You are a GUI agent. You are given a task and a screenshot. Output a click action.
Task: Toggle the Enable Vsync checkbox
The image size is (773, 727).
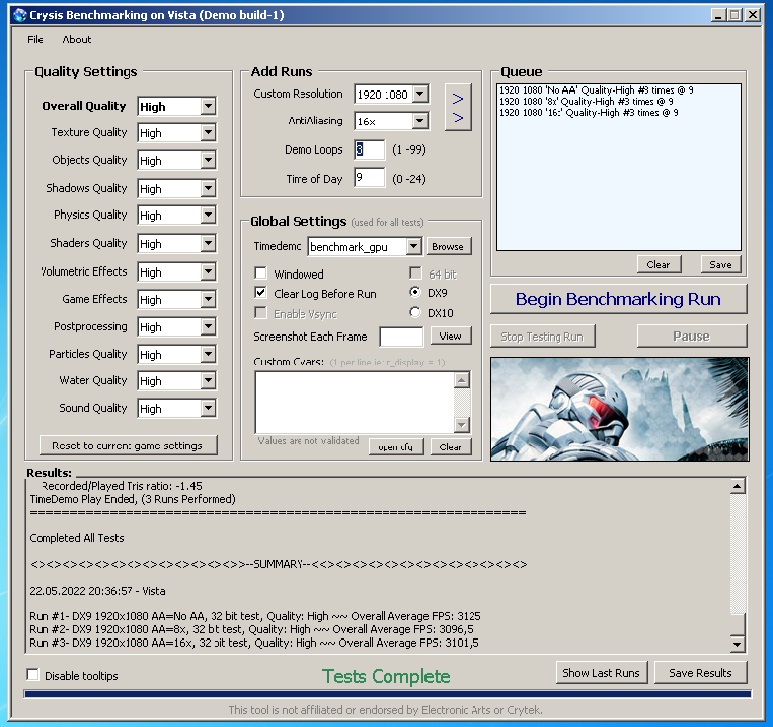click(260, 313)
